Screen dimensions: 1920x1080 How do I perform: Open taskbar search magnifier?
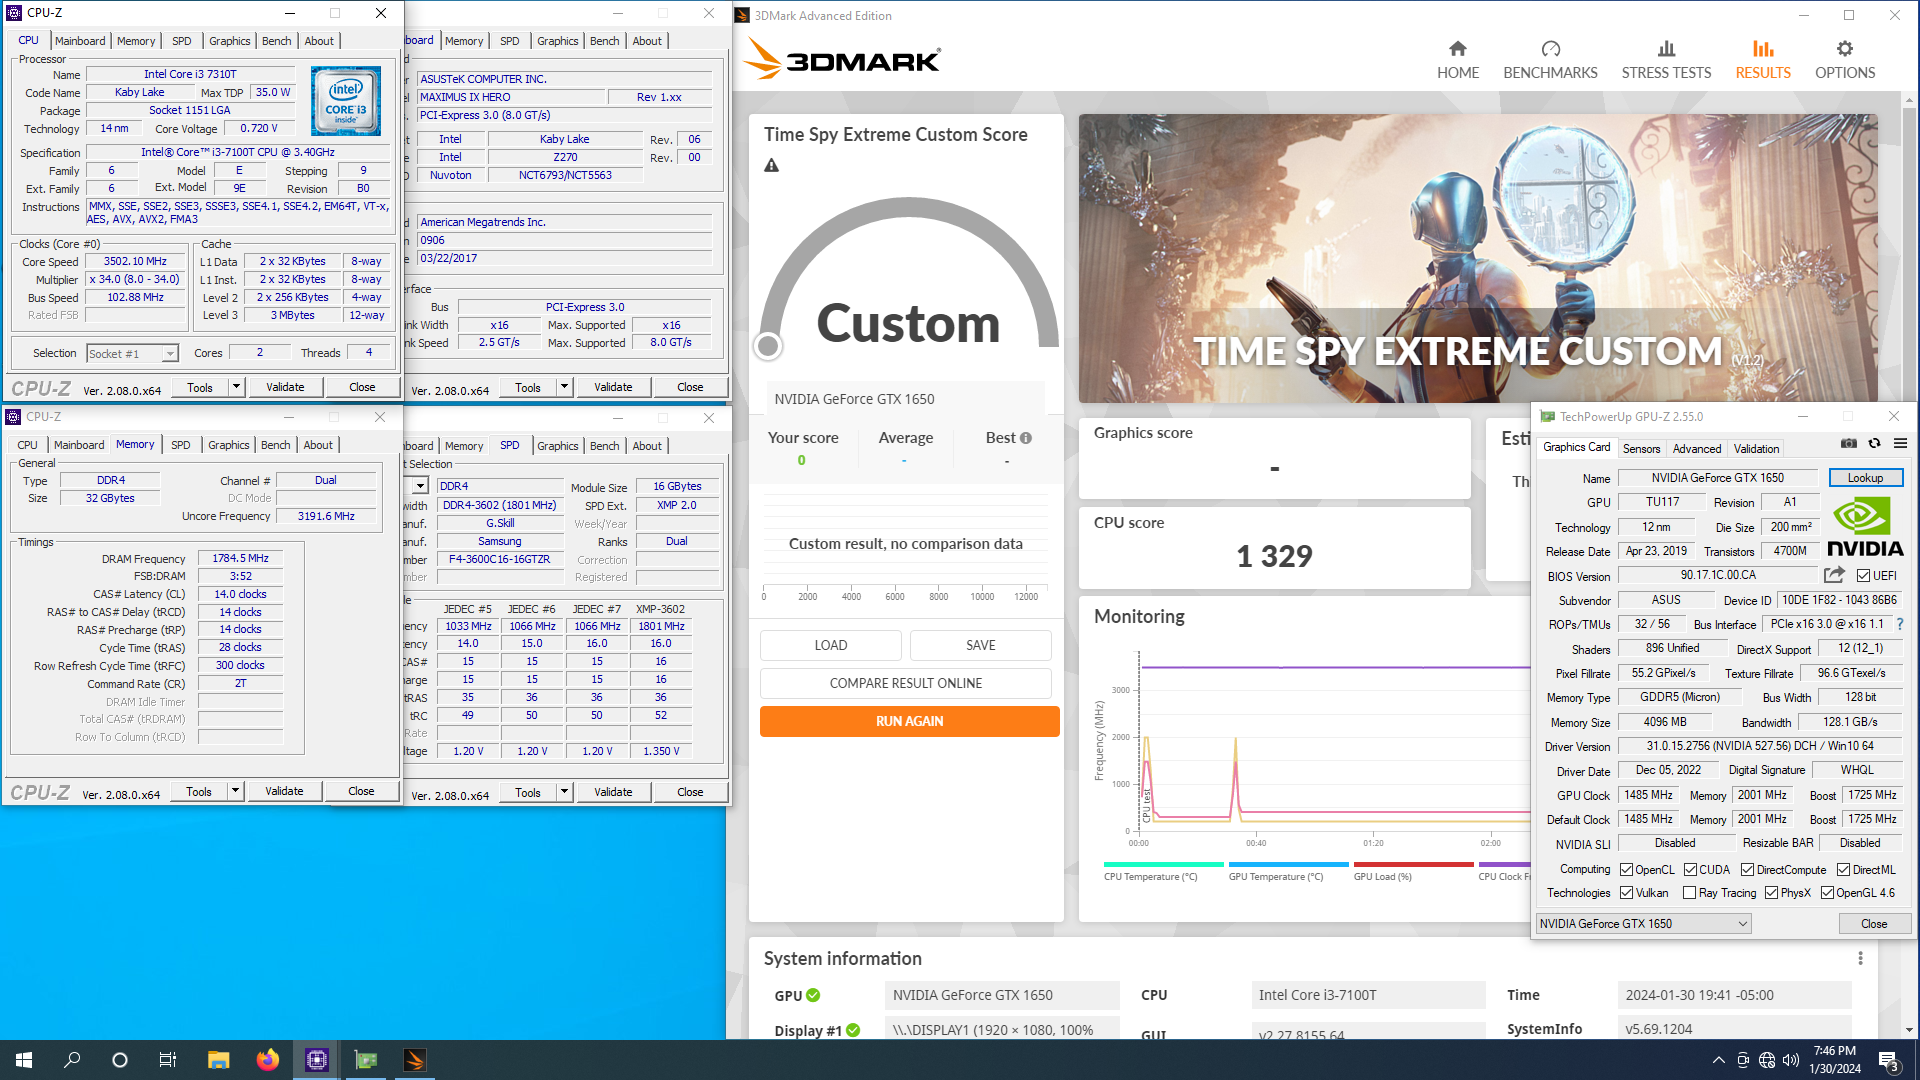[x=72, y=1060]
